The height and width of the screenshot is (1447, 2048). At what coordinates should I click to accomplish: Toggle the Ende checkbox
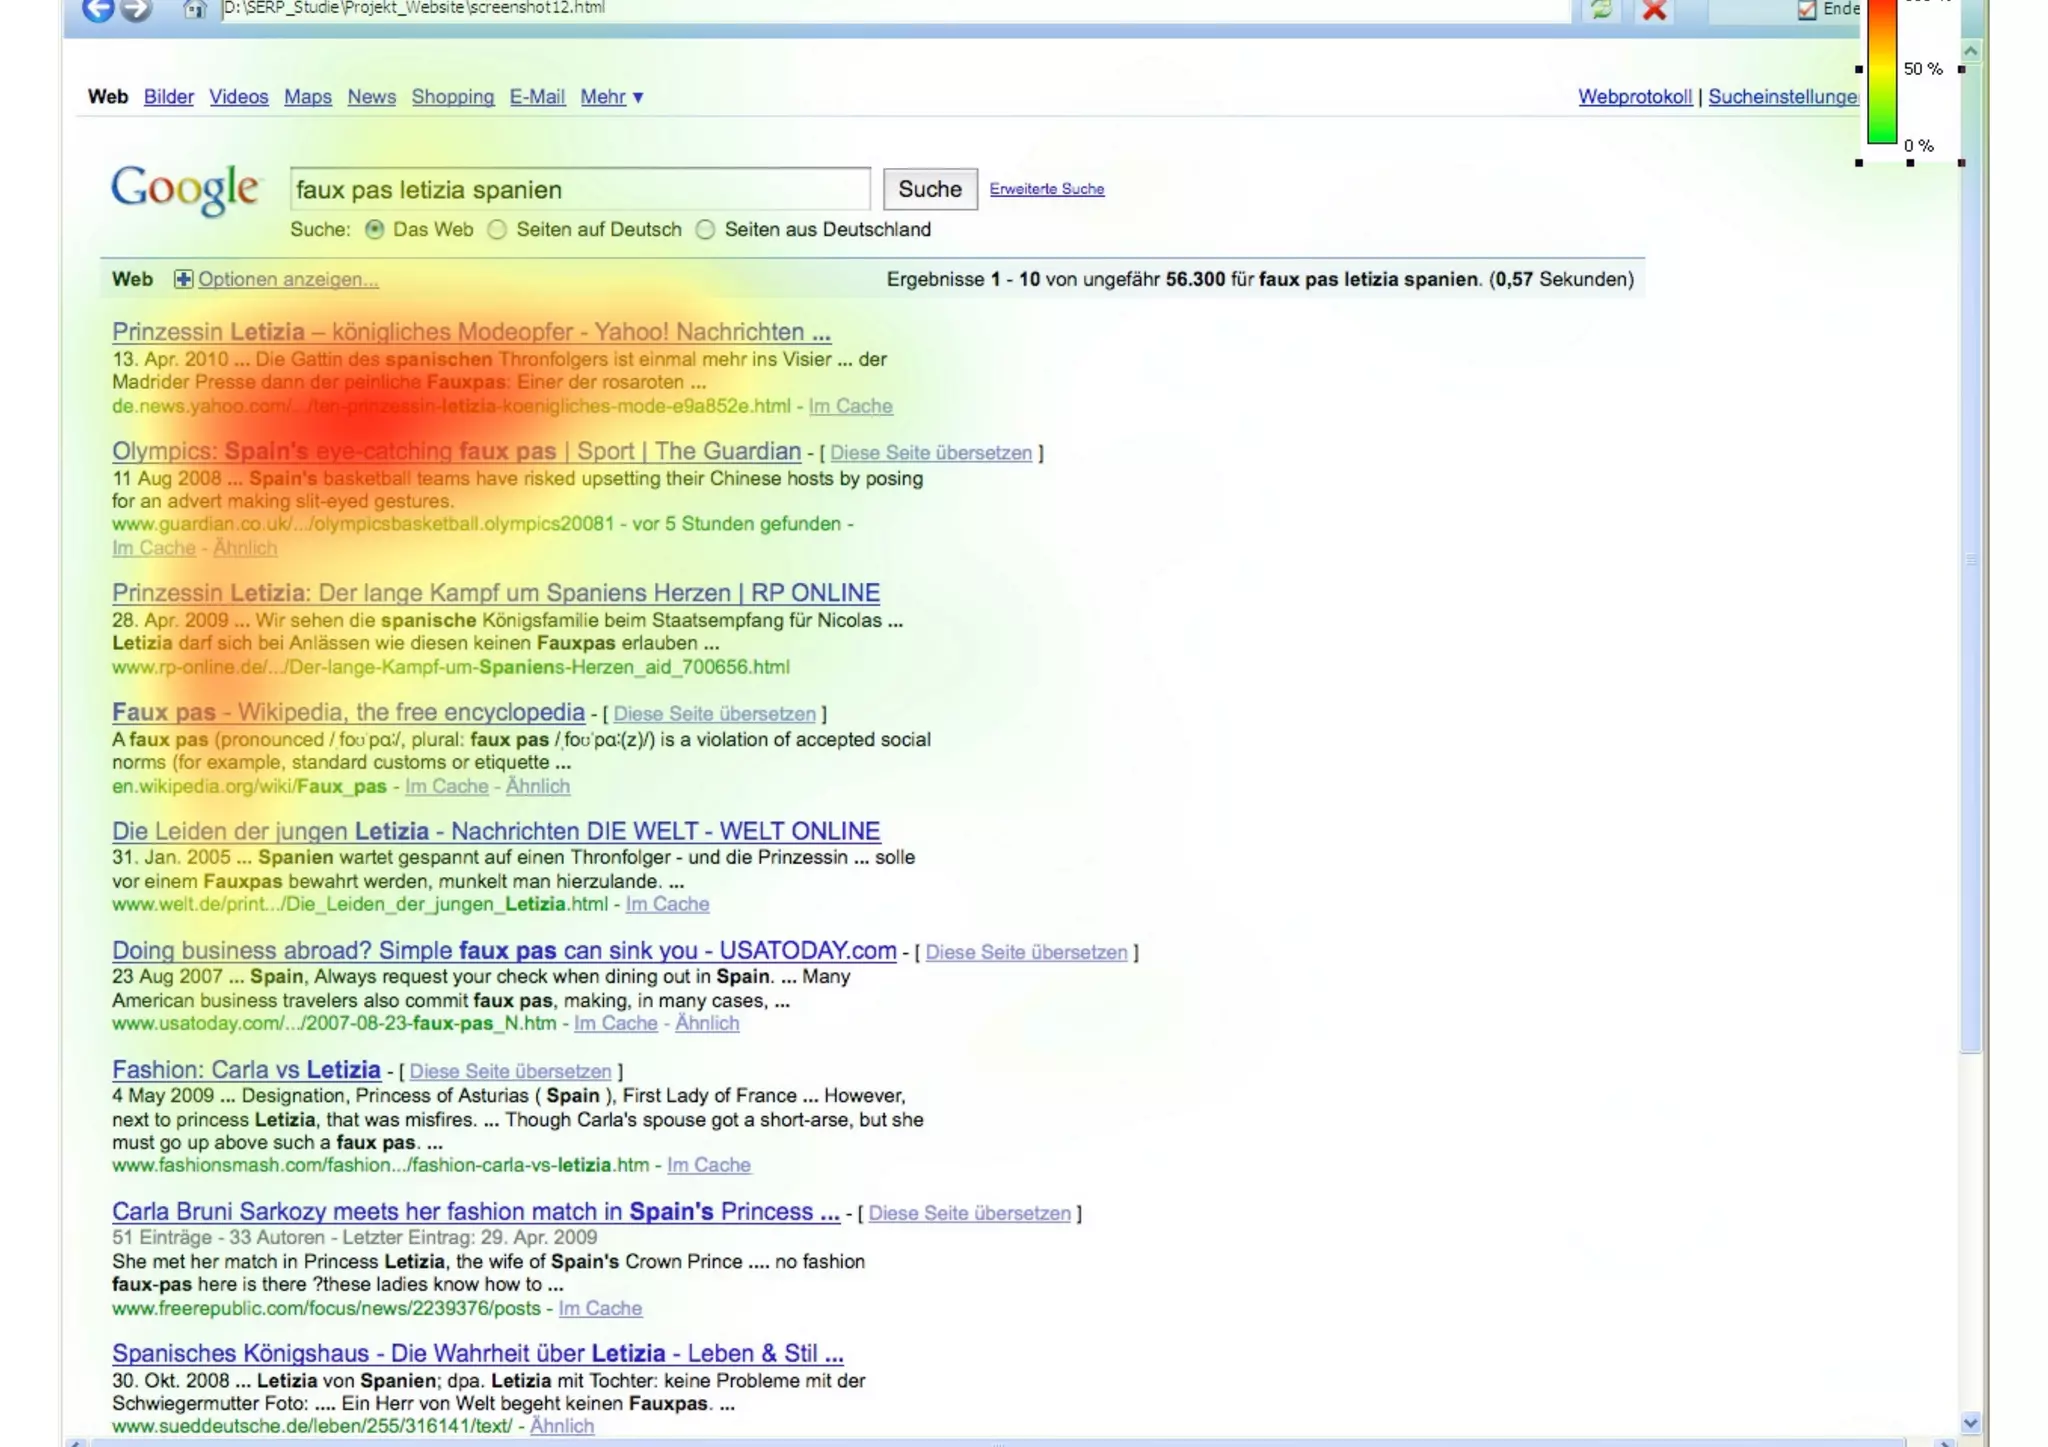(1807, 9)
